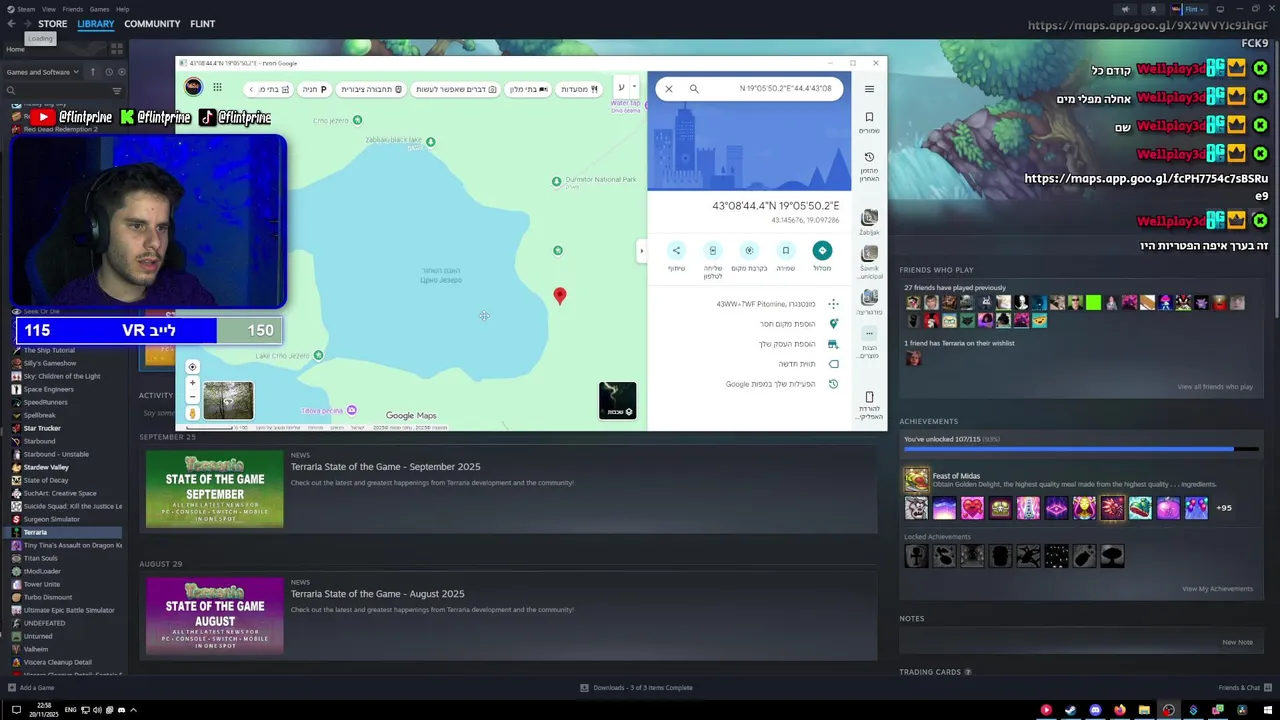Open the Maps language input dropdown arrow
This screenshot has height=720, width=1280.
633,87
